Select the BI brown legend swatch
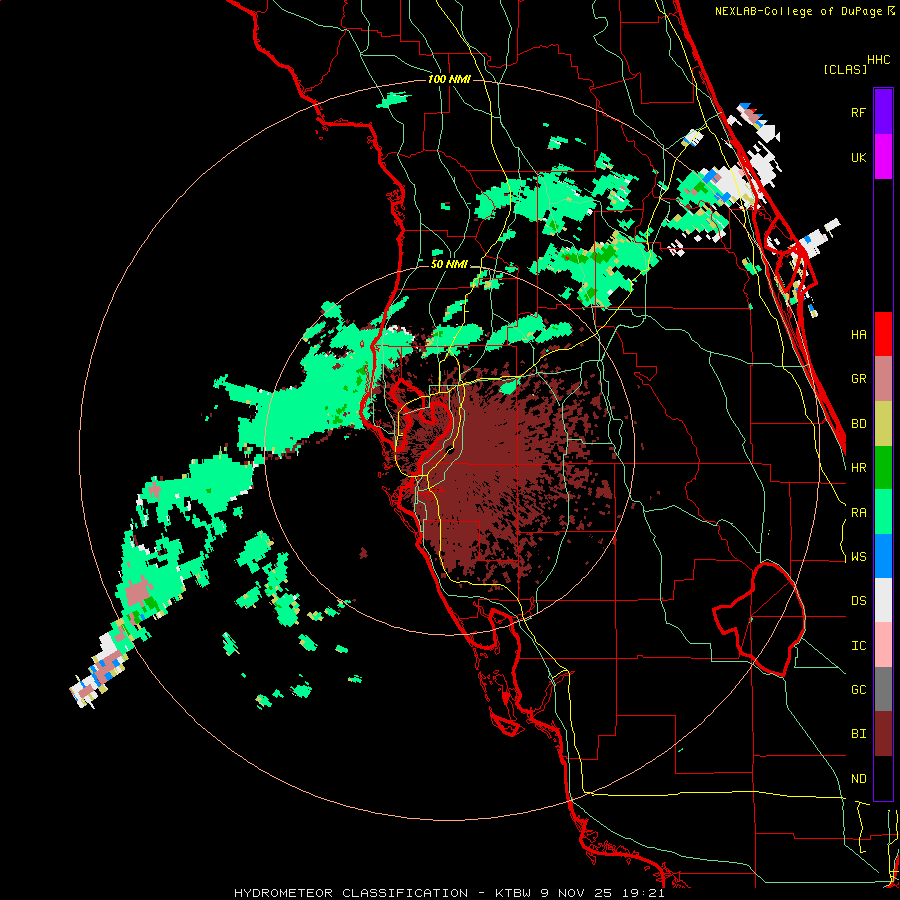 pyautogui.click(x=883, y=734)
